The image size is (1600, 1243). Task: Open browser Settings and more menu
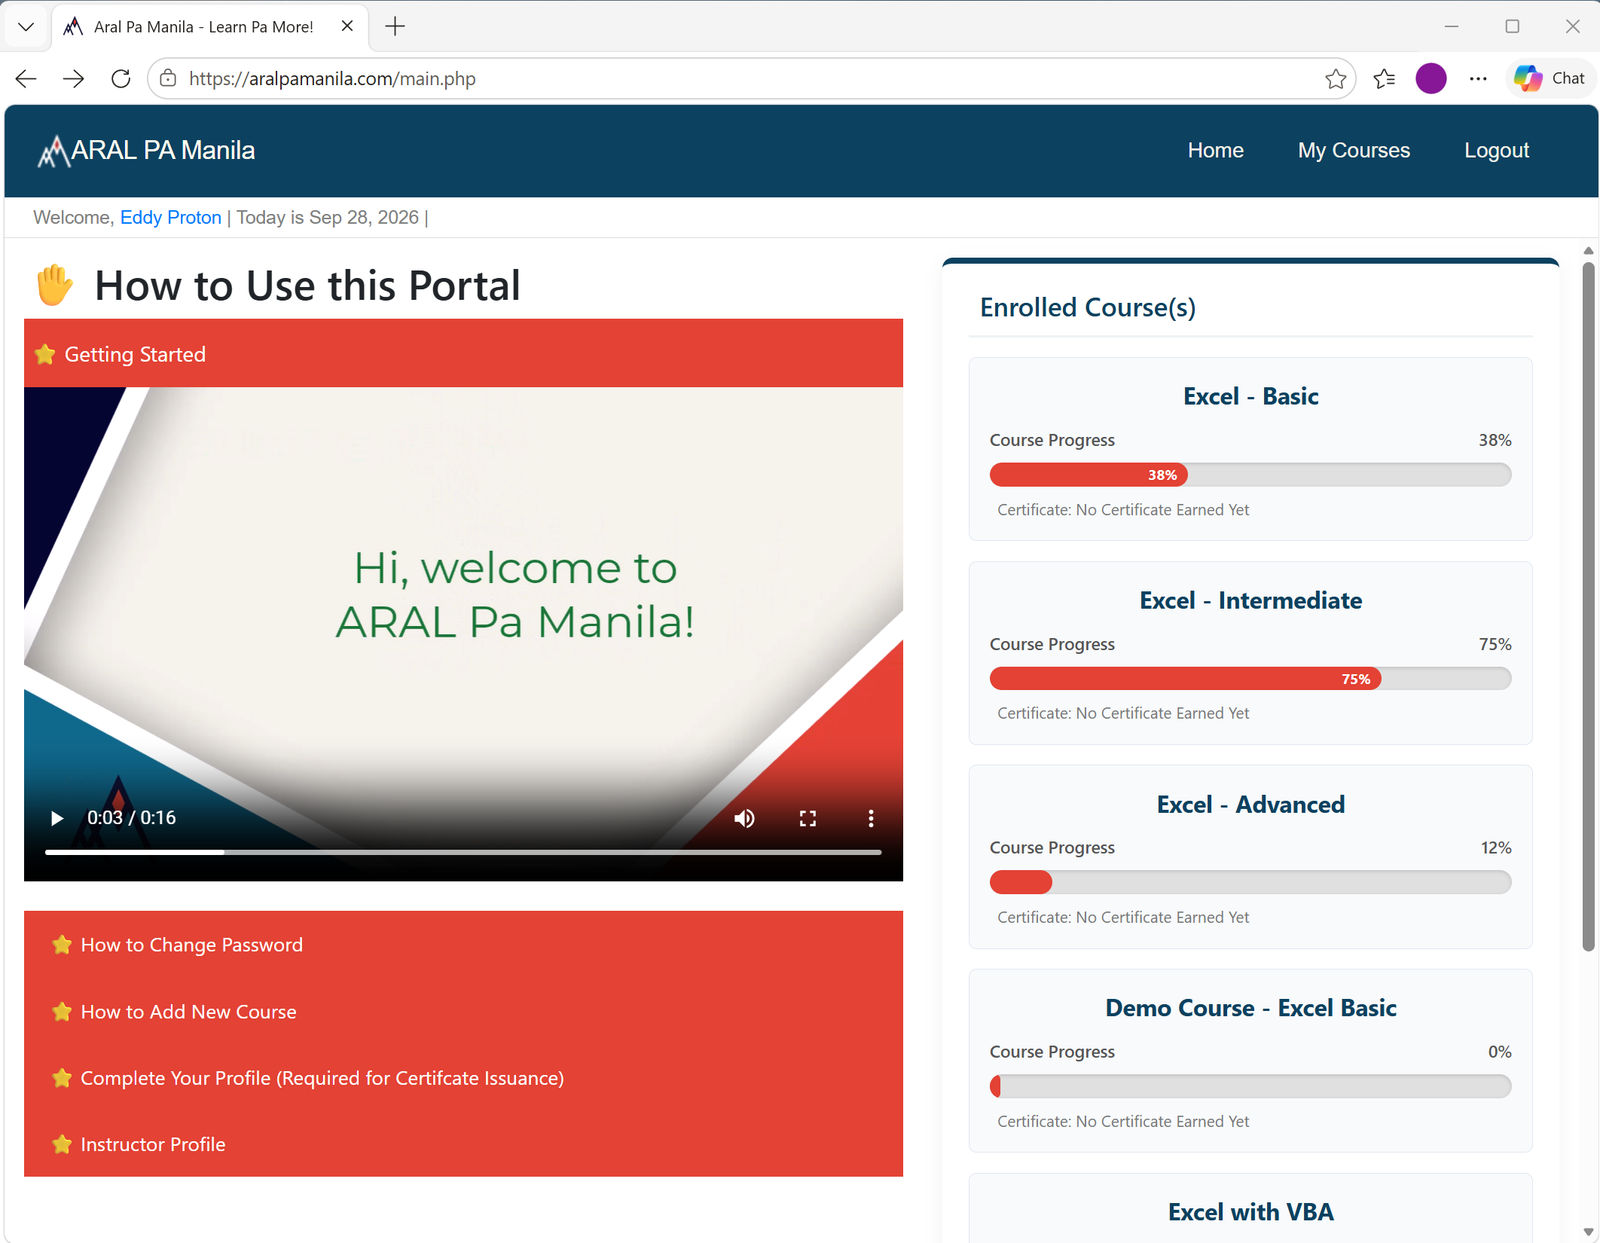(1478, 79)
